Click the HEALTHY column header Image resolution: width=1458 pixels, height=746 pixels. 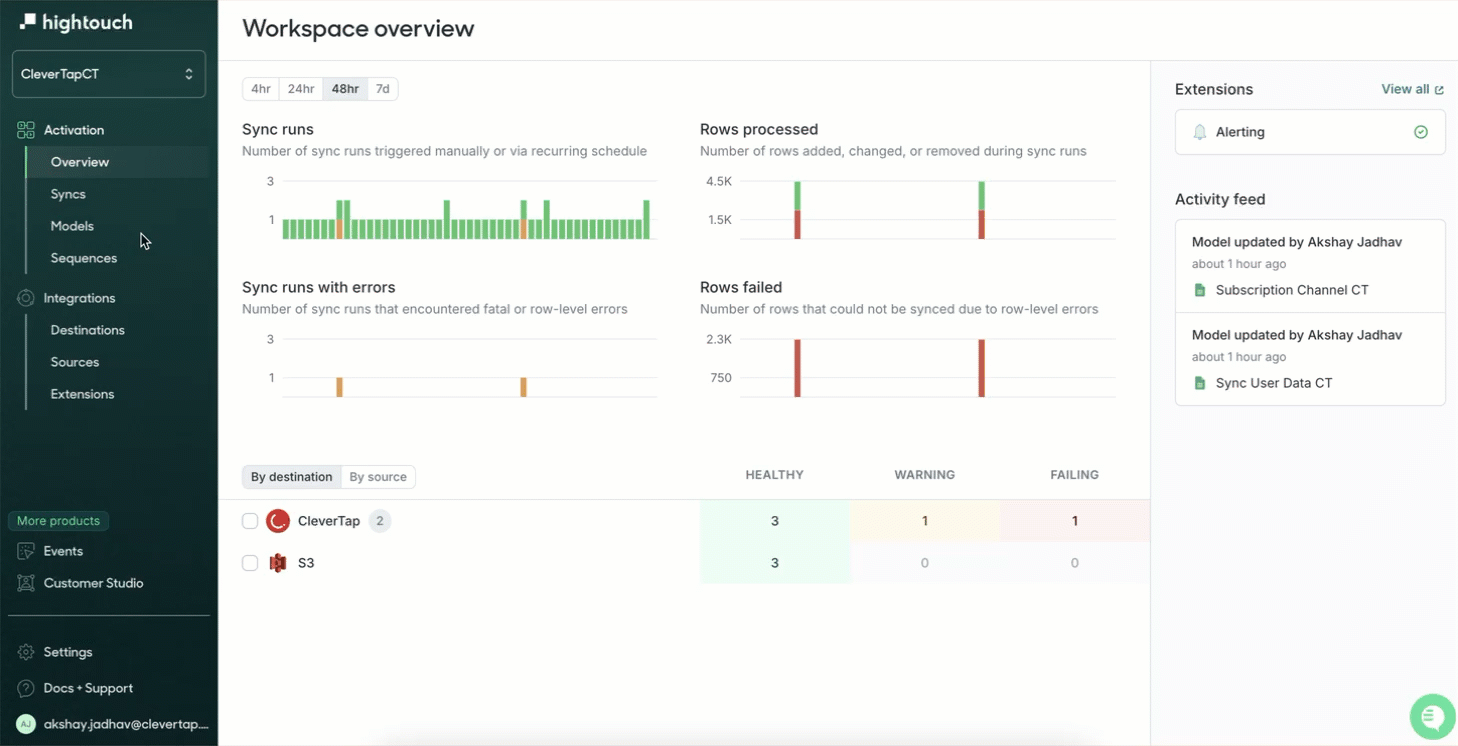[775, 475]
